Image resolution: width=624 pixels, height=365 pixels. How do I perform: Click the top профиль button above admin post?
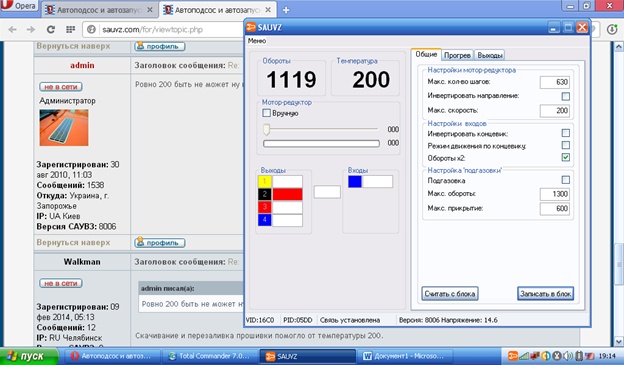160,46
